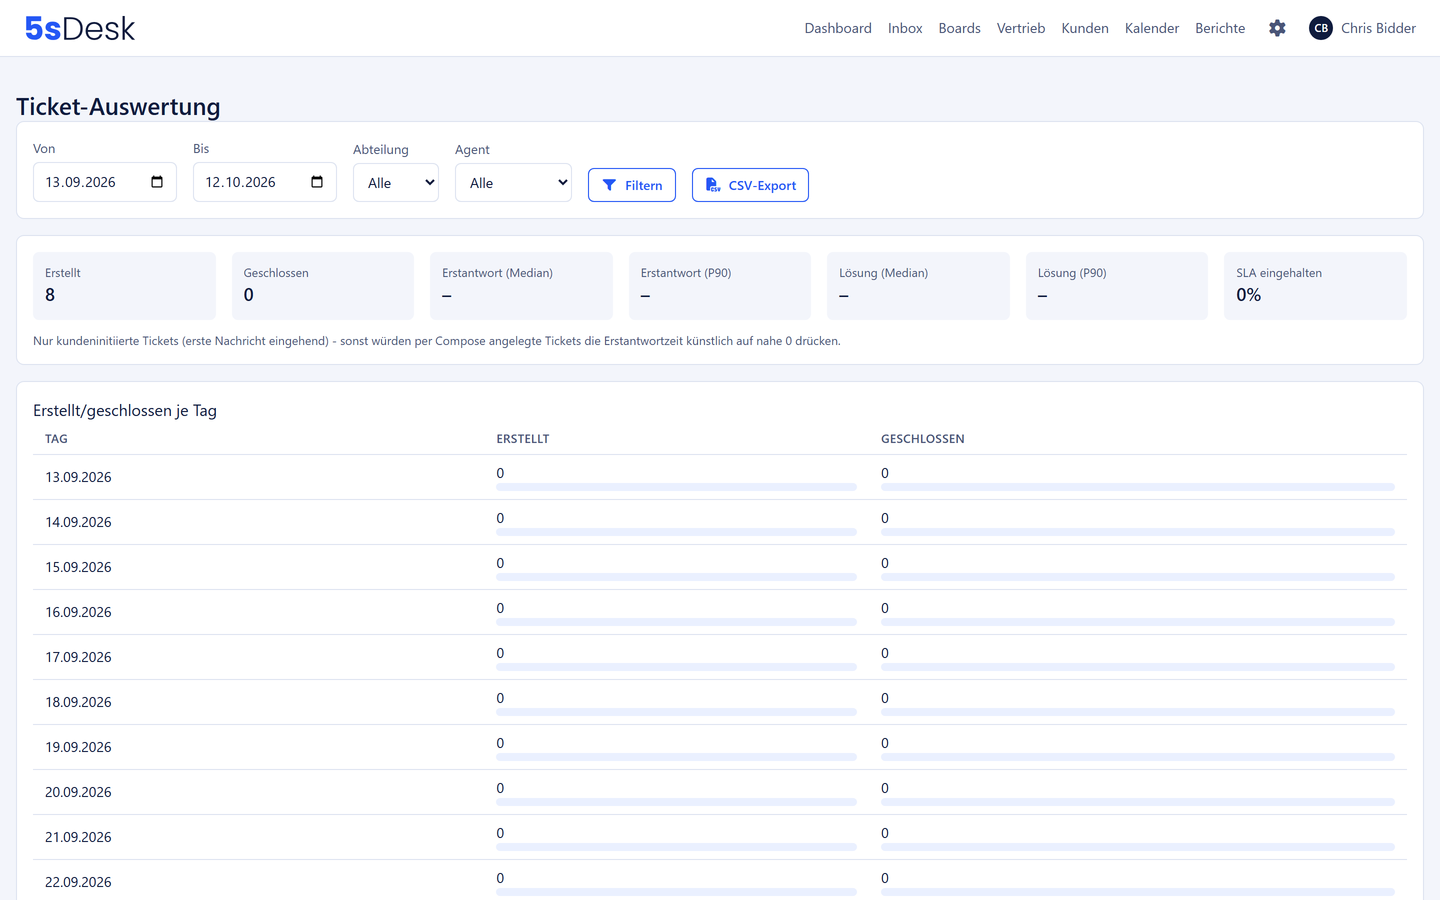Click the CSV-Export button
This screenshot has width=1440, height=900.
pyautogui.click(x=750, y=185)
